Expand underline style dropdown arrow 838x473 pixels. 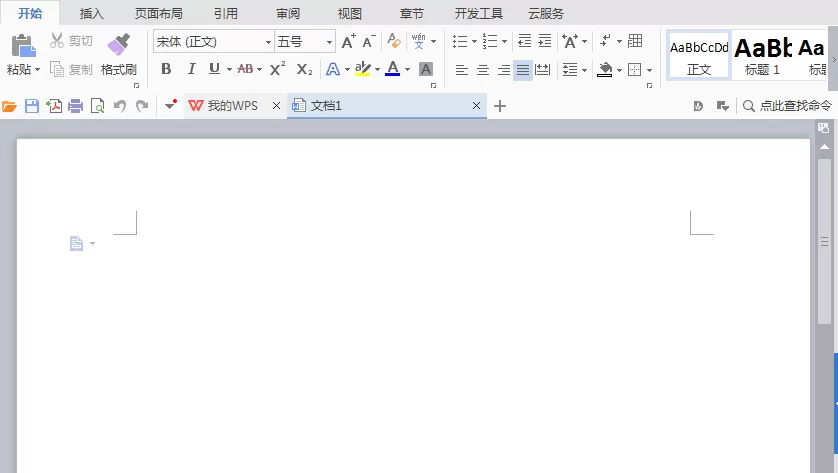[x=229, y=69]
